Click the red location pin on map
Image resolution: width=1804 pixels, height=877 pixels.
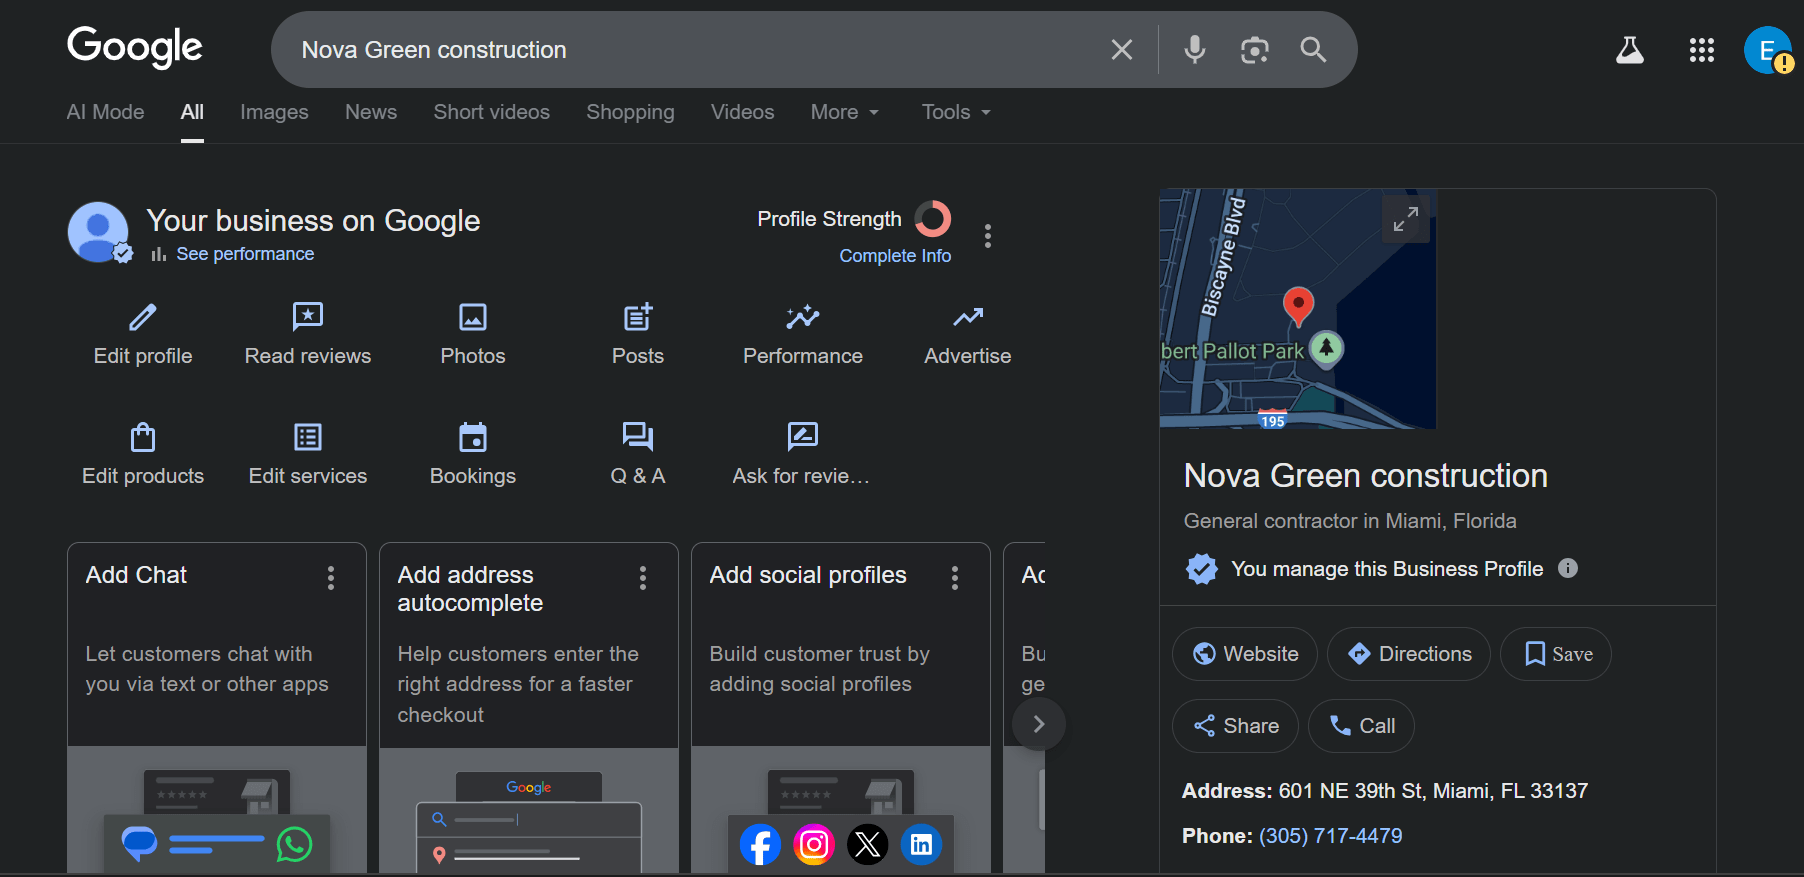[1298, 306]
